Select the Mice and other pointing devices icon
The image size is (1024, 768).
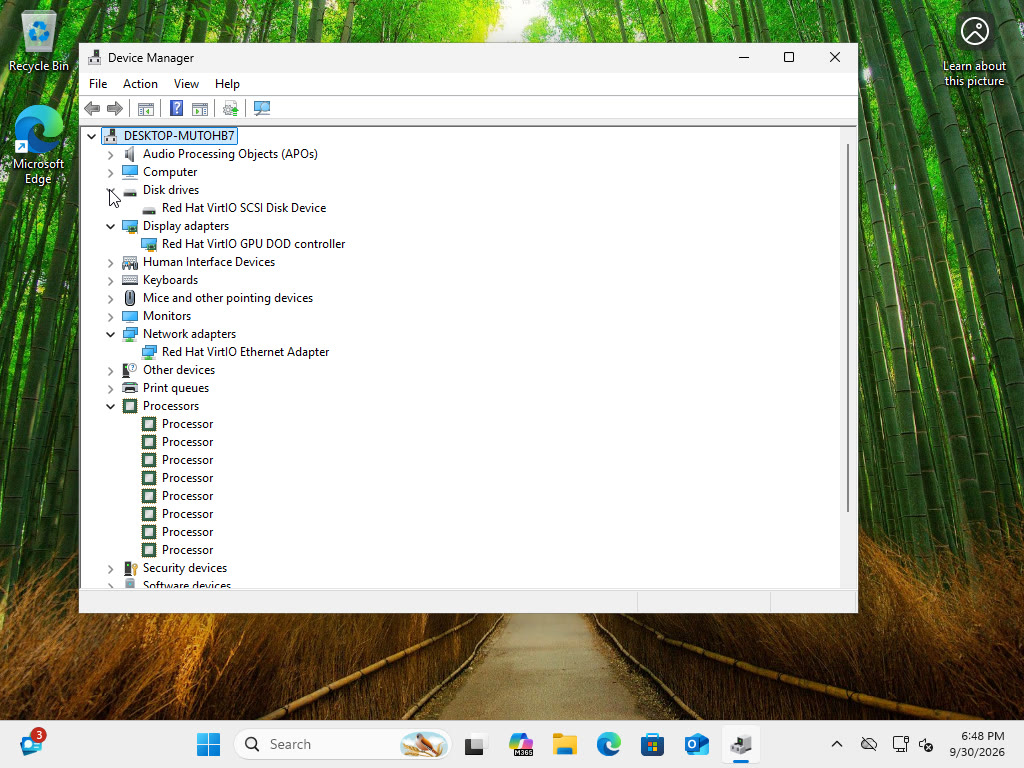click(130, 298)
